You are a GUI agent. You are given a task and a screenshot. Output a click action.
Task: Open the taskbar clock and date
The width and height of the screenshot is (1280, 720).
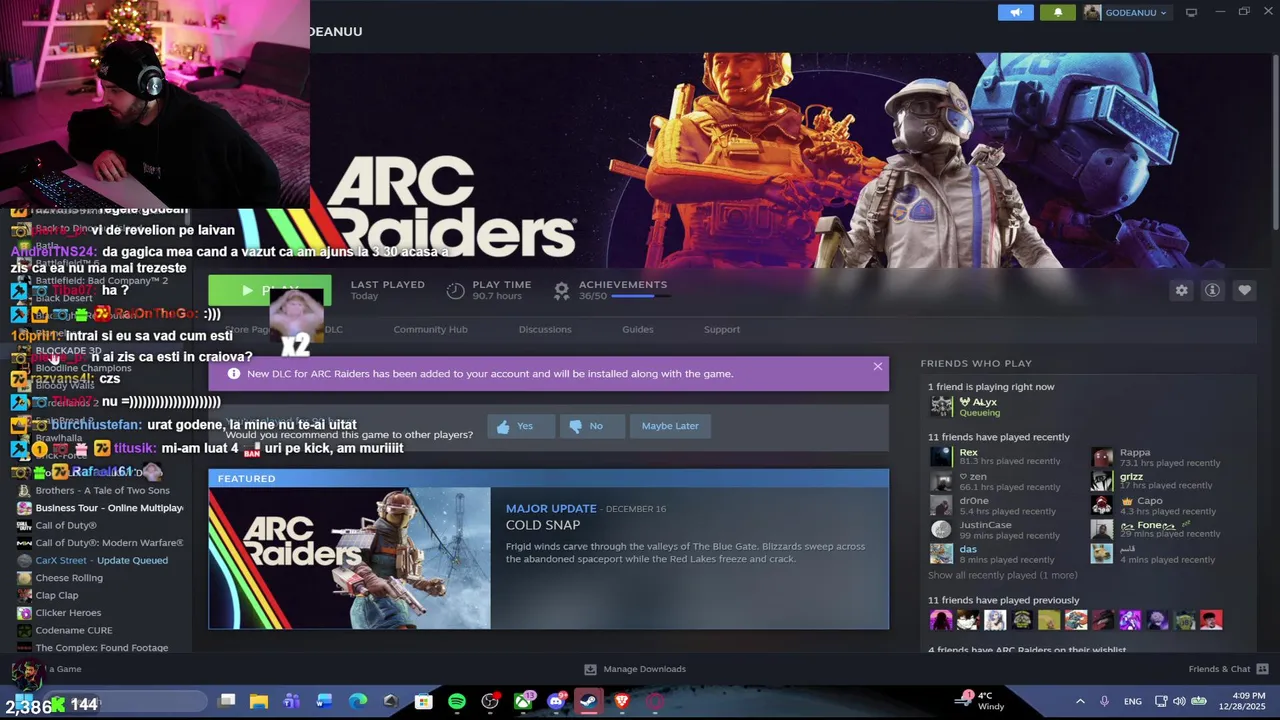click(1241, 701)
